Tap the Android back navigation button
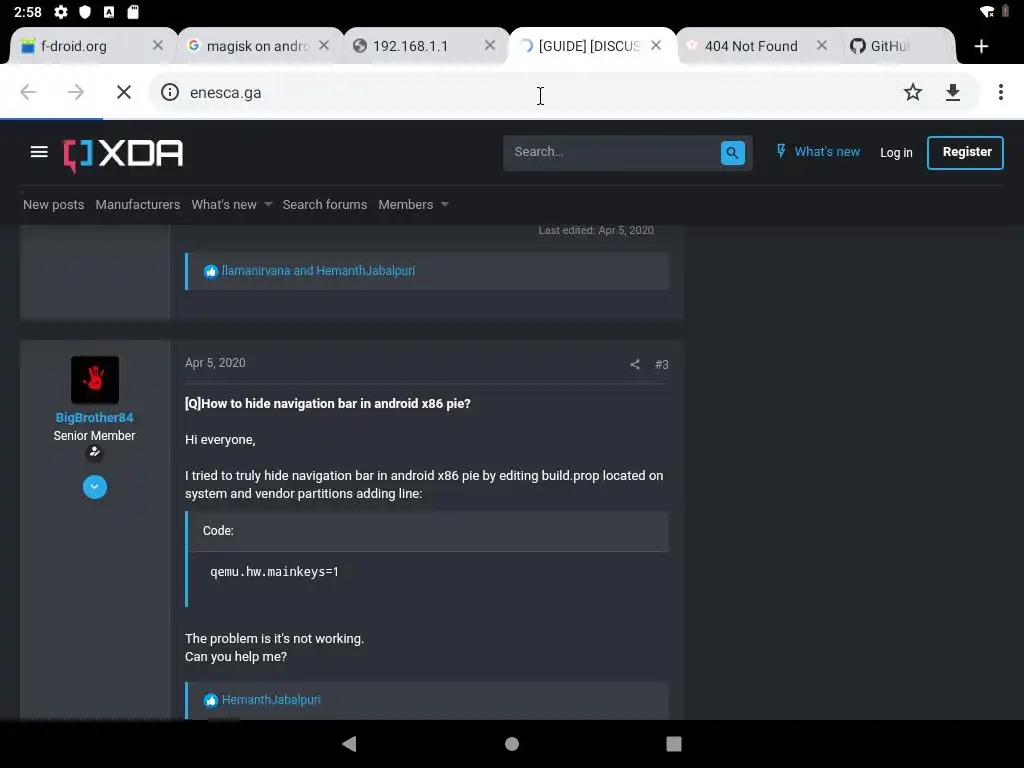This screenshot has width=1024, height=768. [x=349, y=744]
